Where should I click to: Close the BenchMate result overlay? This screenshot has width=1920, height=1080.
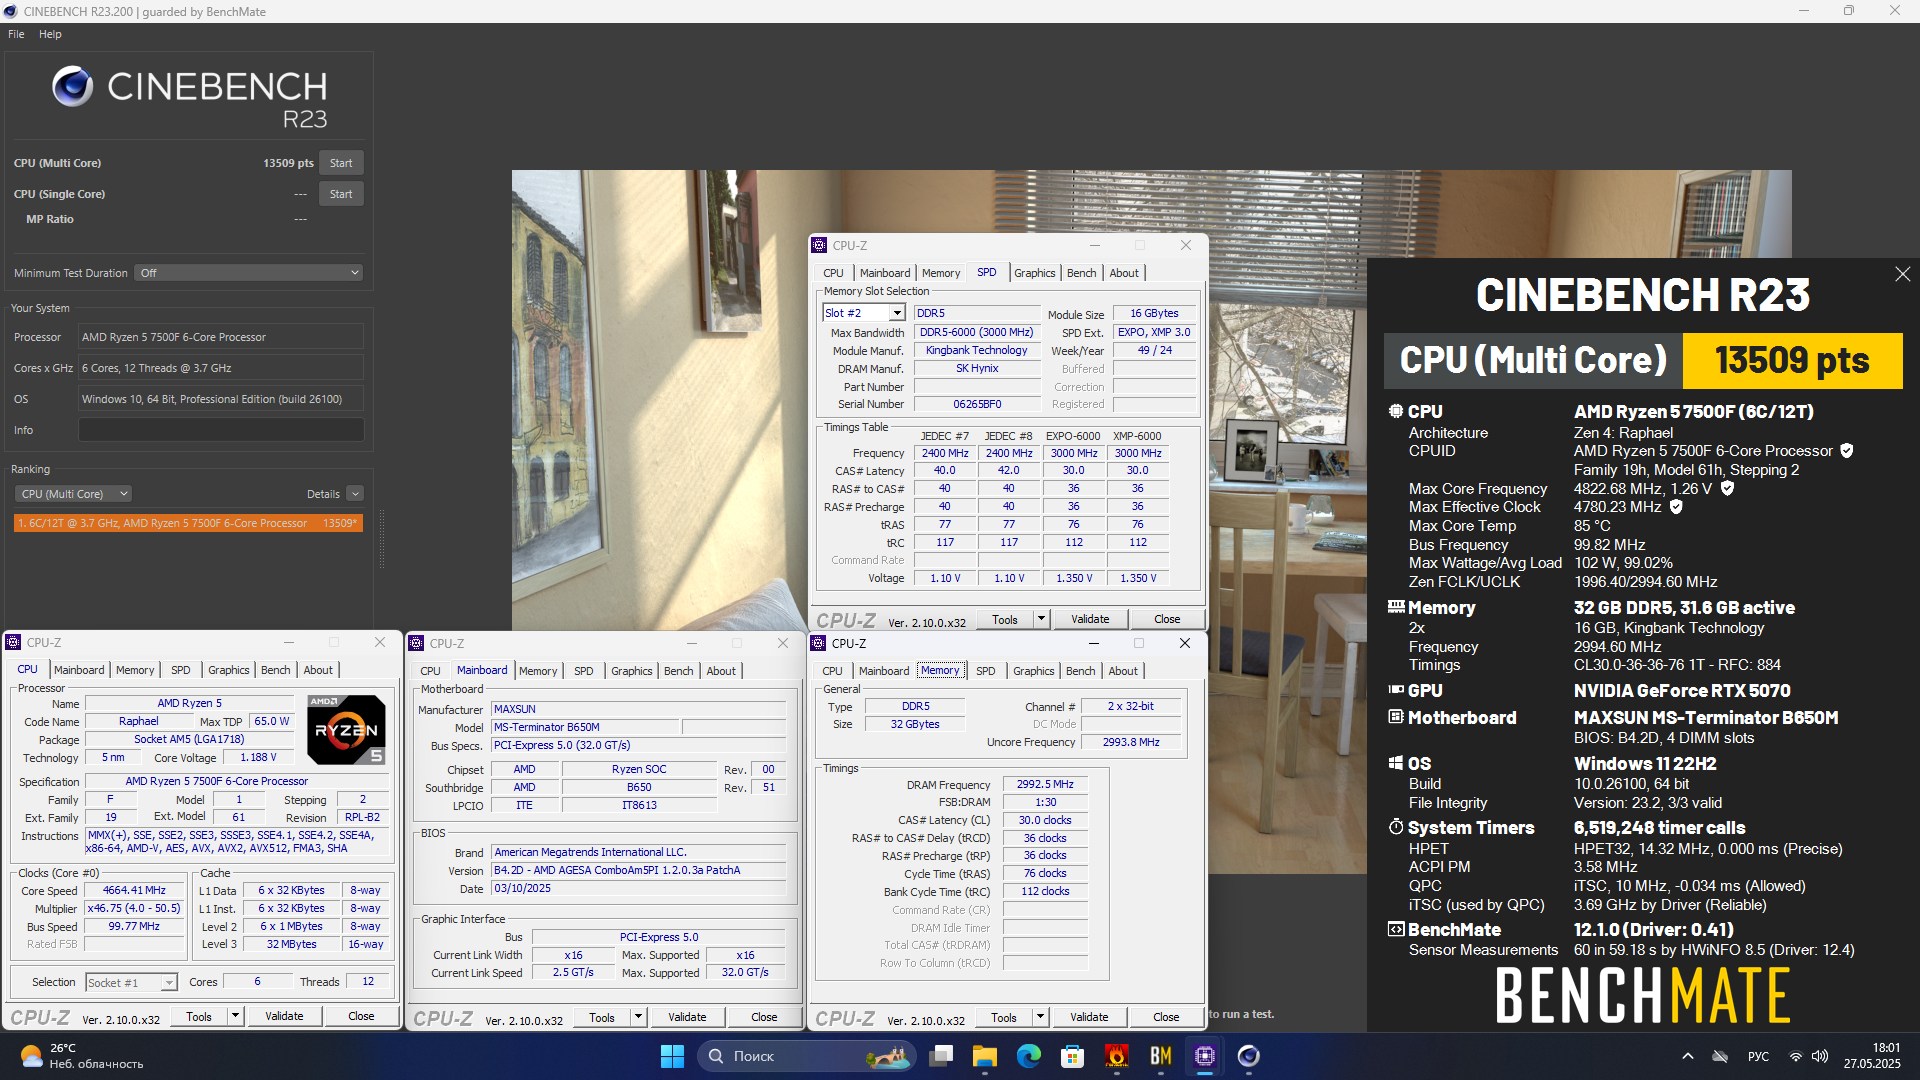(x=1902, y=274)
